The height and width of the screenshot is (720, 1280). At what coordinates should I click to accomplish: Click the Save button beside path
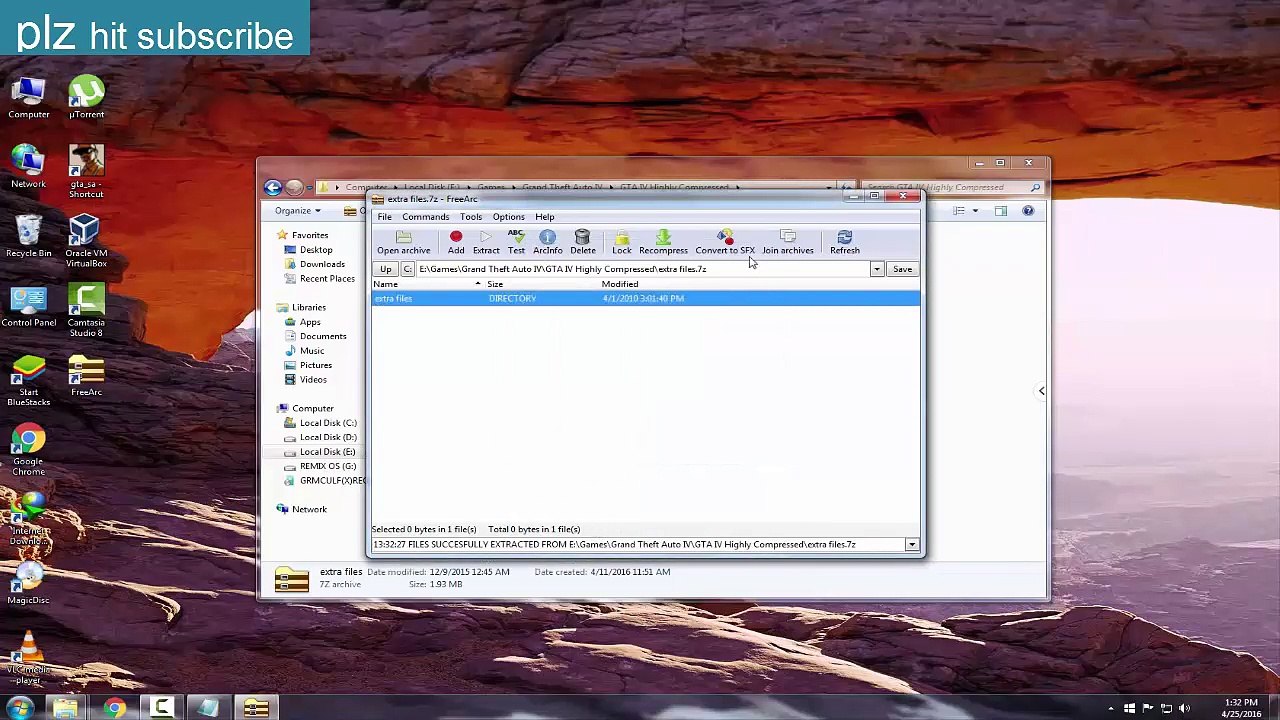point(902,269)
